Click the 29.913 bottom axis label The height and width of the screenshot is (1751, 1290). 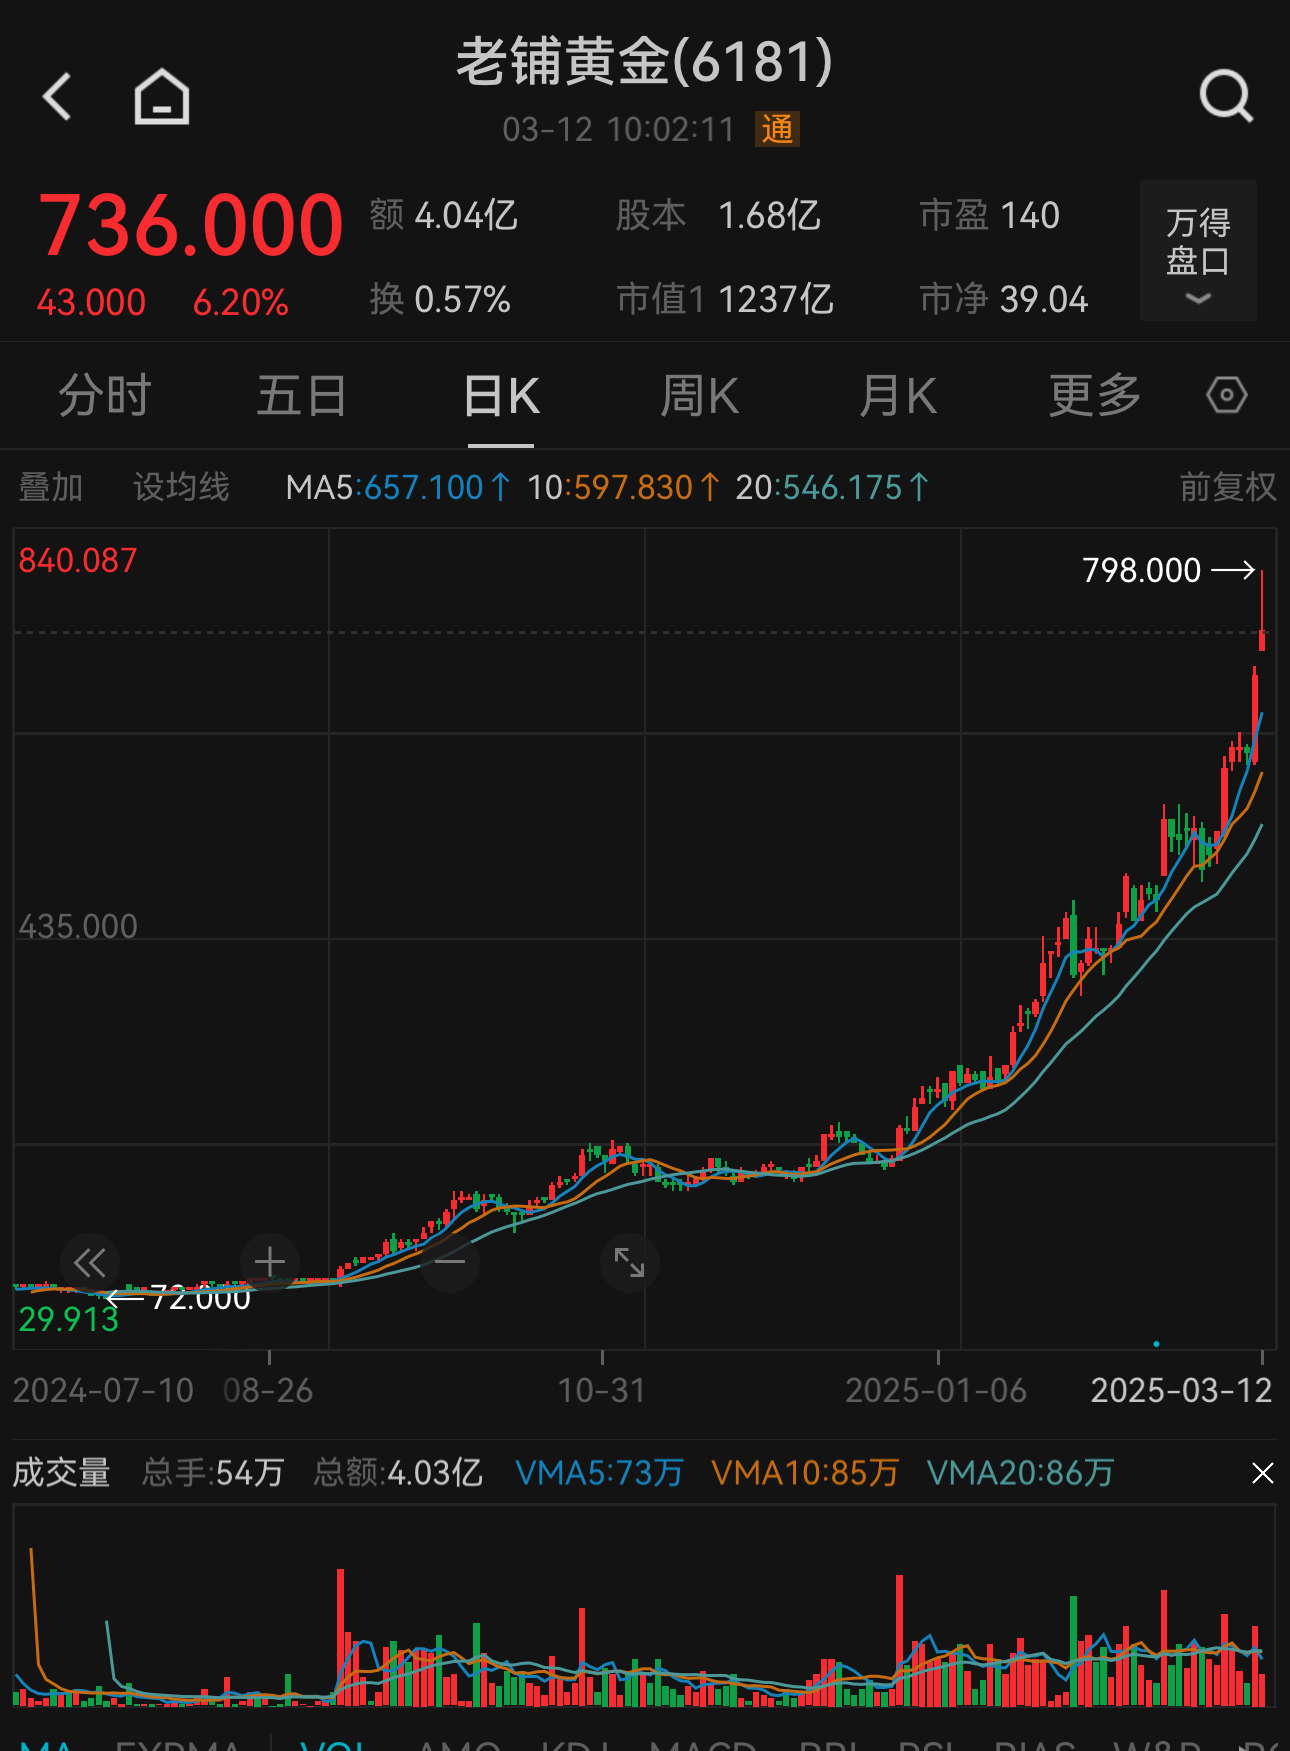(x=69, y=1320)
